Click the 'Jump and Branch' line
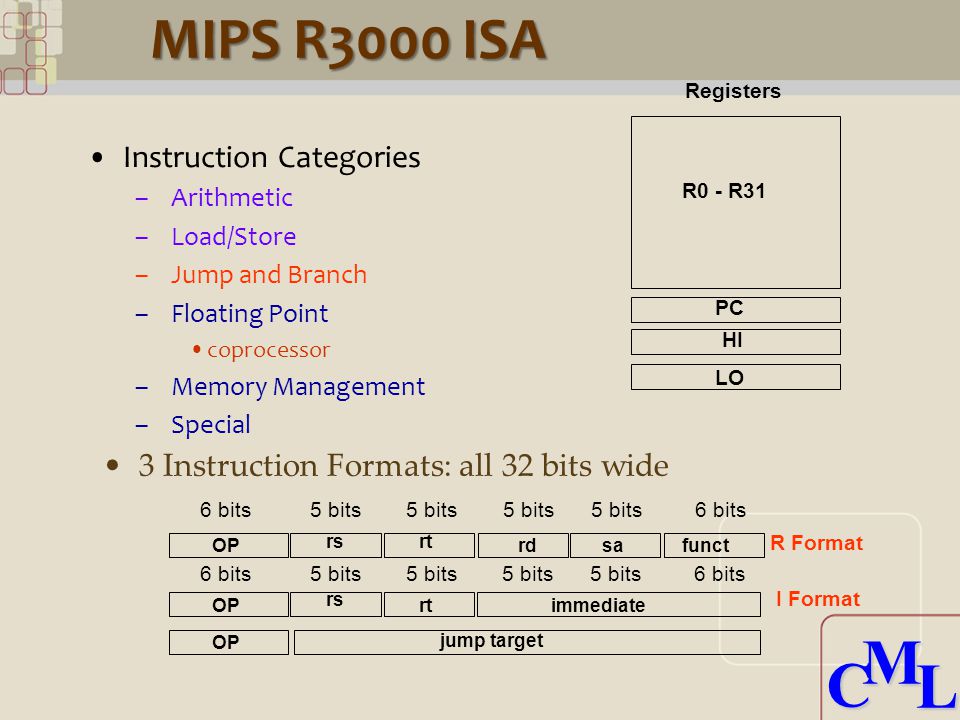 pyautogui.click(x=269, y=275)
